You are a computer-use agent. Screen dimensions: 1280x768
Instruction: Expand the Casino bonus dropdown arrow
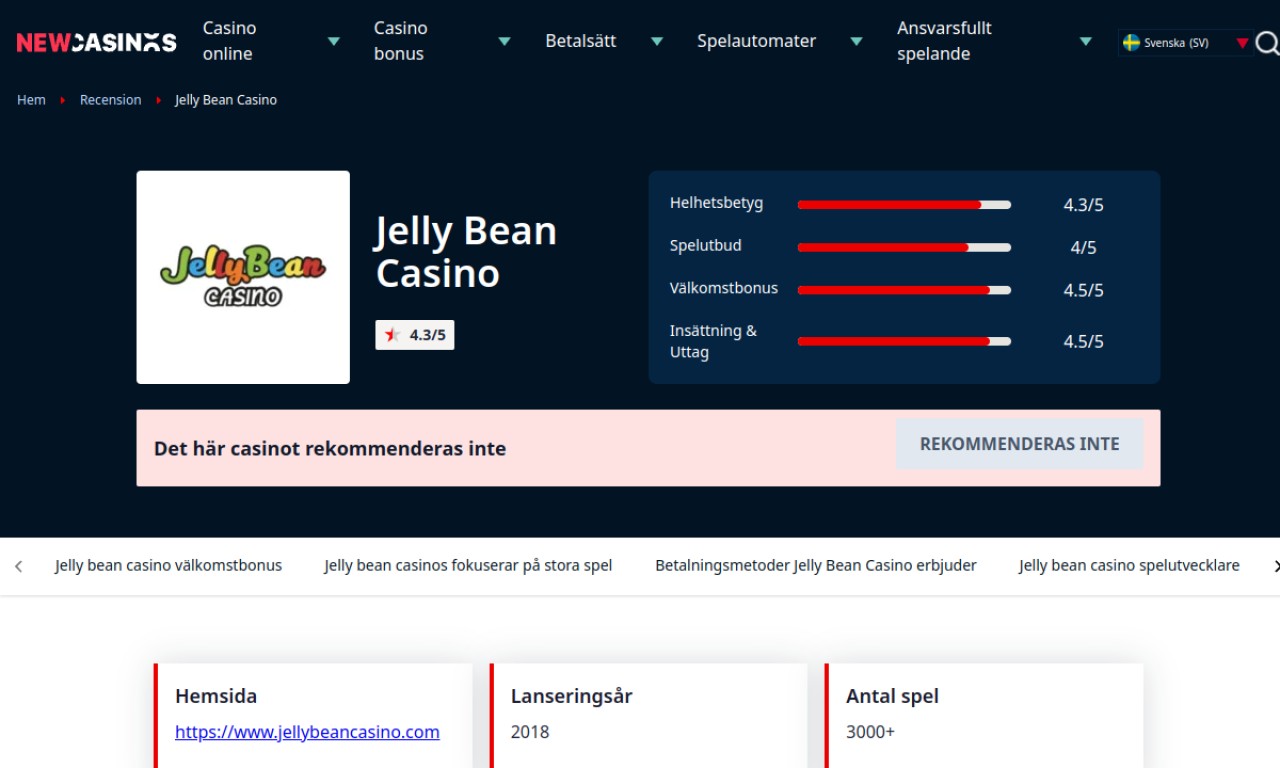(x=505, y=42)
